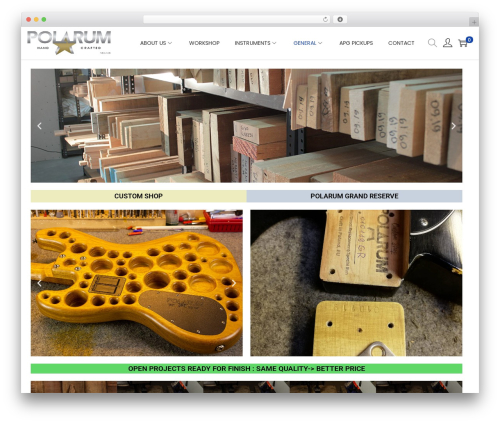
Task: Go to next slide in wood shelf banner
Action: [x=453, y=126]
